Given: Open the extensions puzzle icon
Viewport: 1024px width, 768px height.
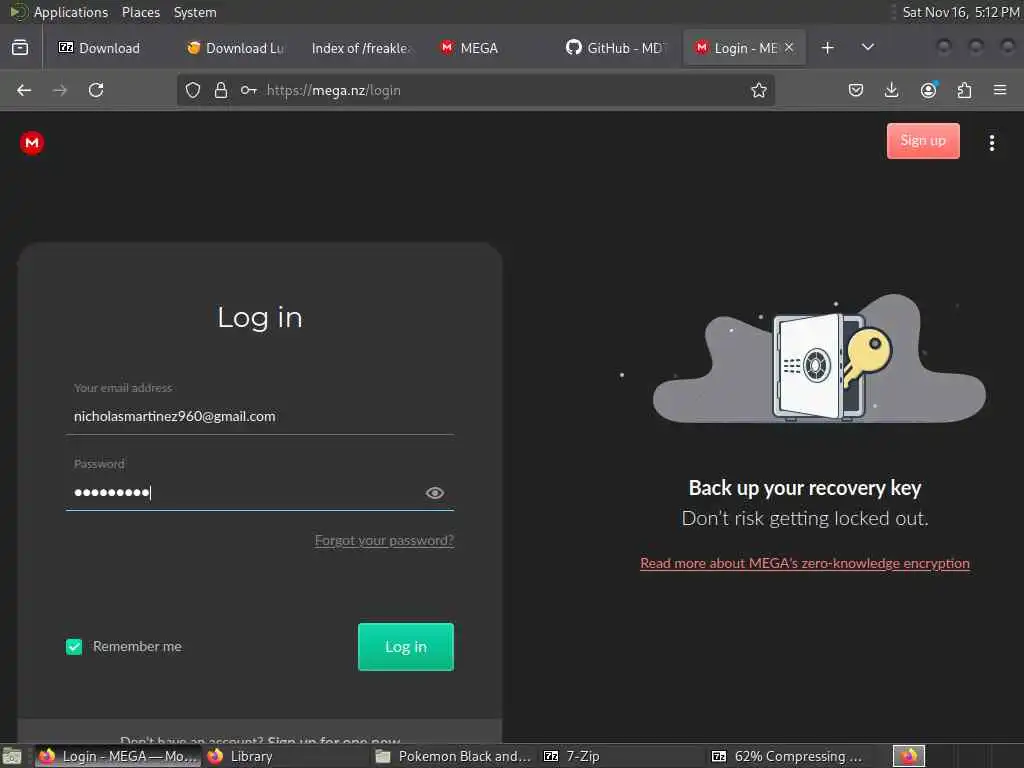Looking at the screenshot, I should 964,90.
